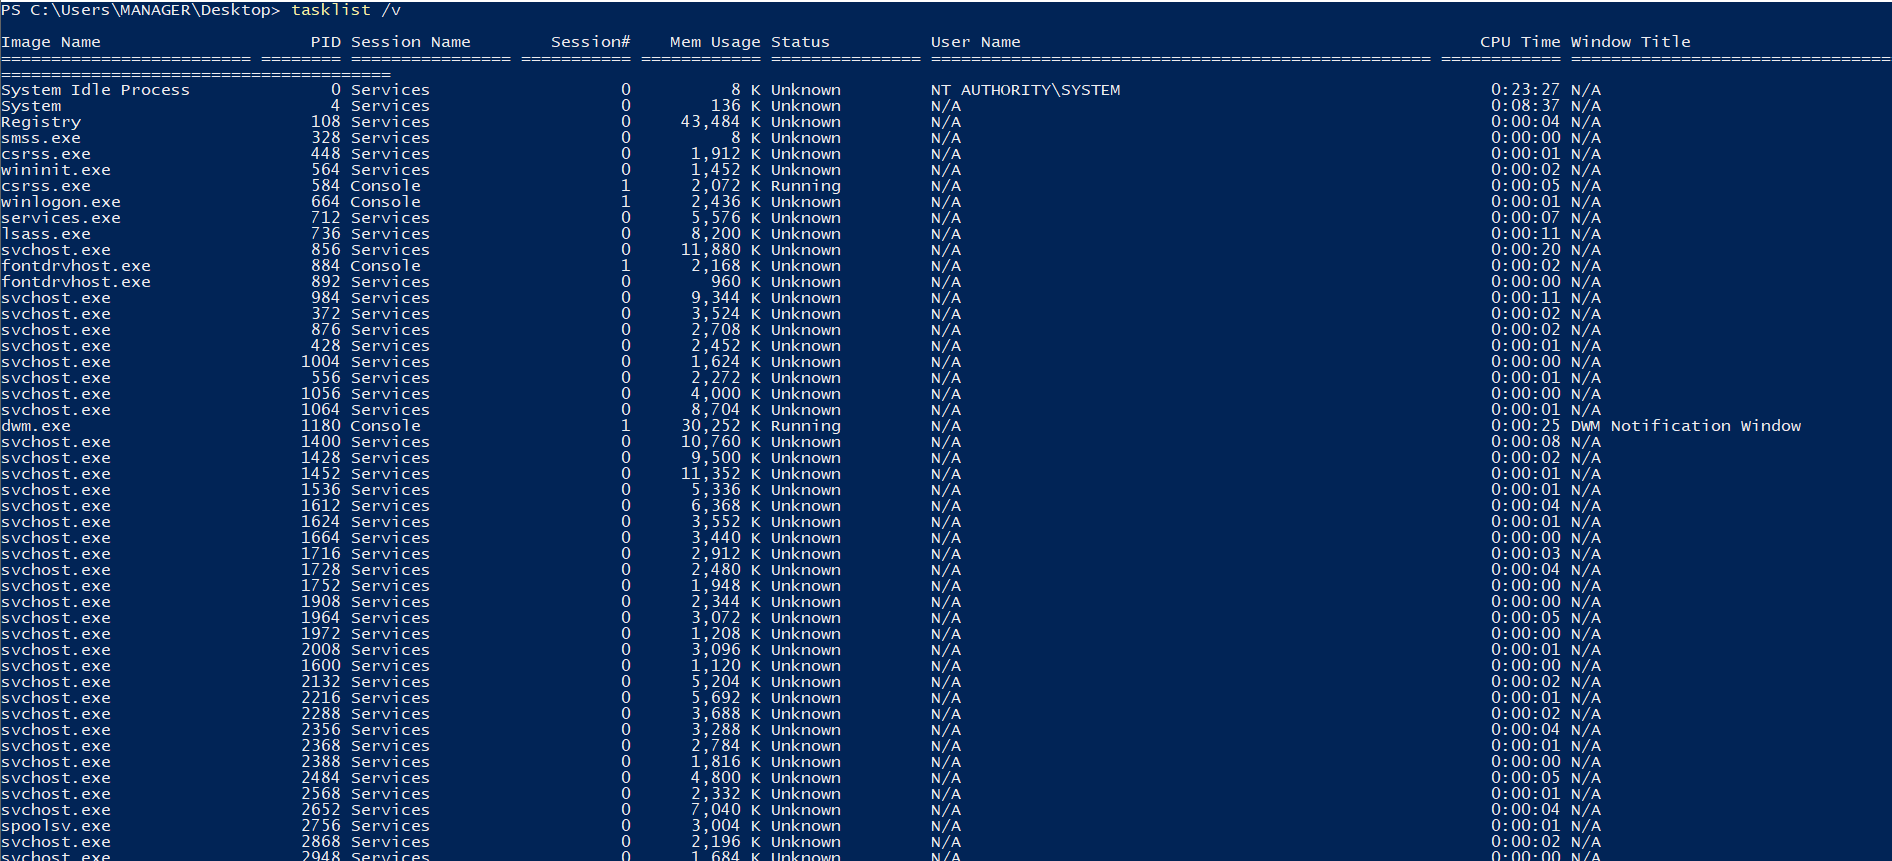This screenshot has height=861, width=1892.
Task: Click 'NT AUTHORITY\SYSTEM' user name
Action: tap(1026, 90)
